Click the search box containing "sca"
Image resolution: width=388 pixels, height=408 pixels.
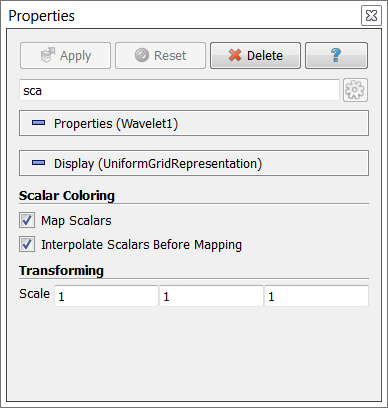[179, 90]
